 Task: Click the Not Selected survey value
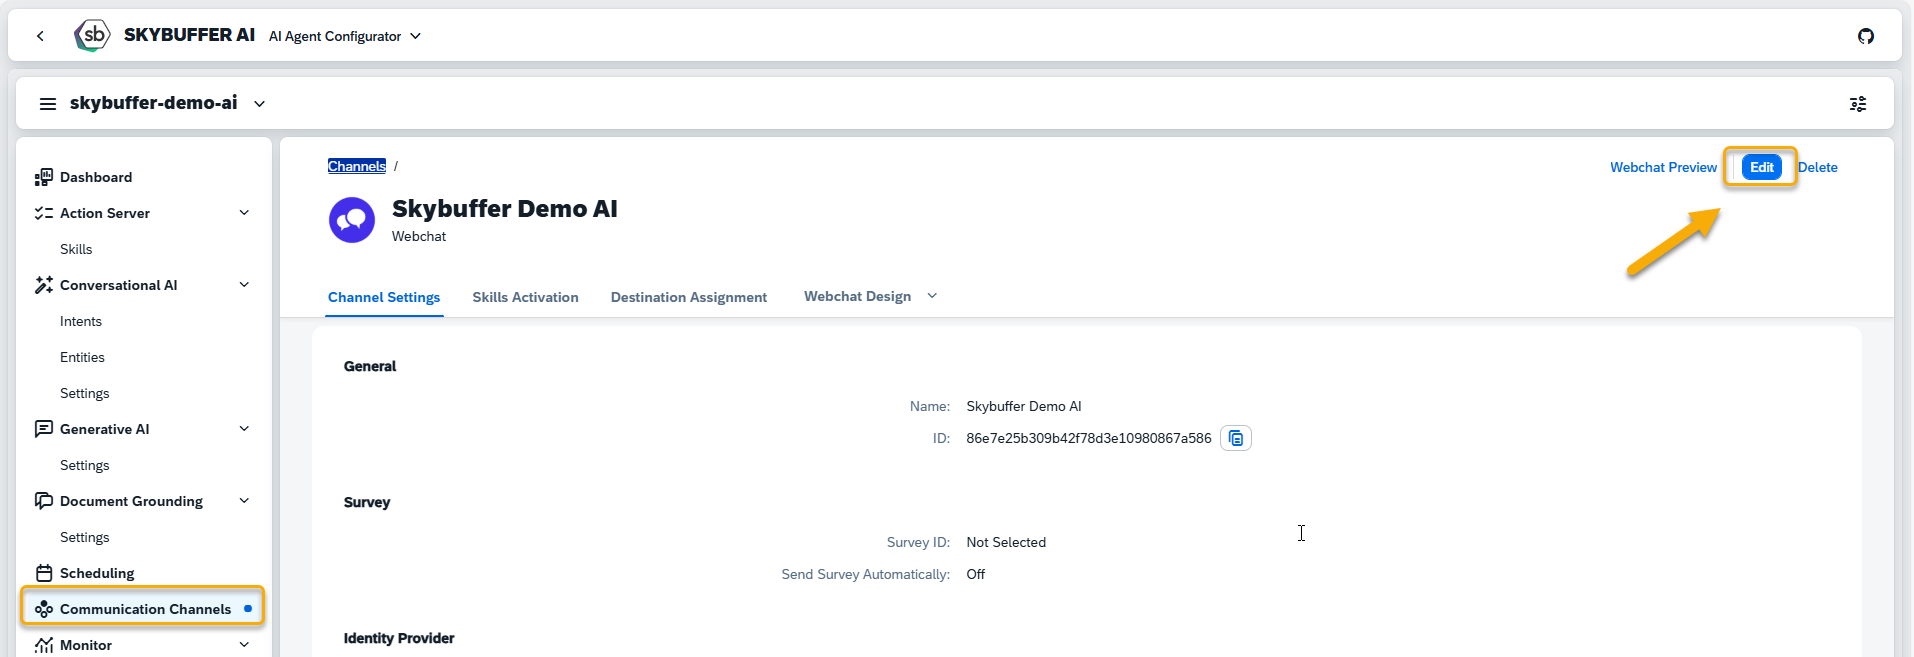[x=1006, y=542]
